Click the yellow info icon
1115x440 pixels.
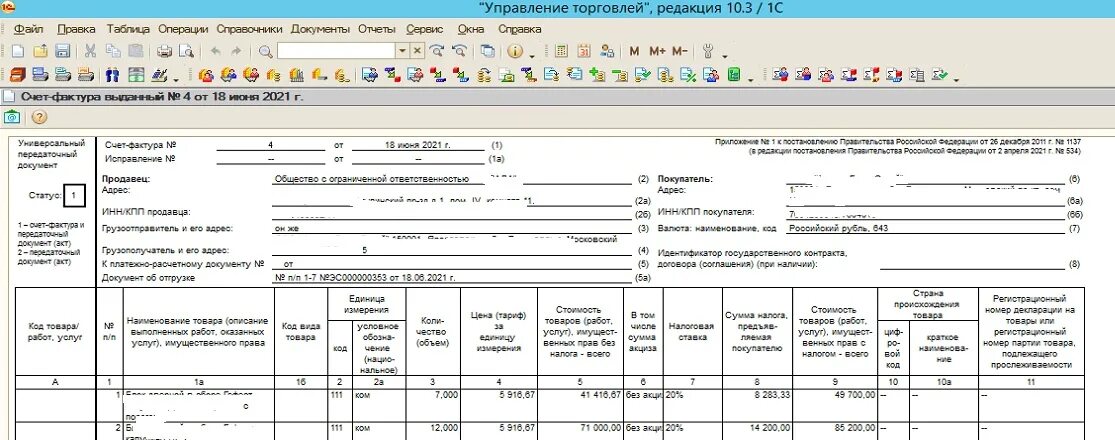tap(515, 51)
